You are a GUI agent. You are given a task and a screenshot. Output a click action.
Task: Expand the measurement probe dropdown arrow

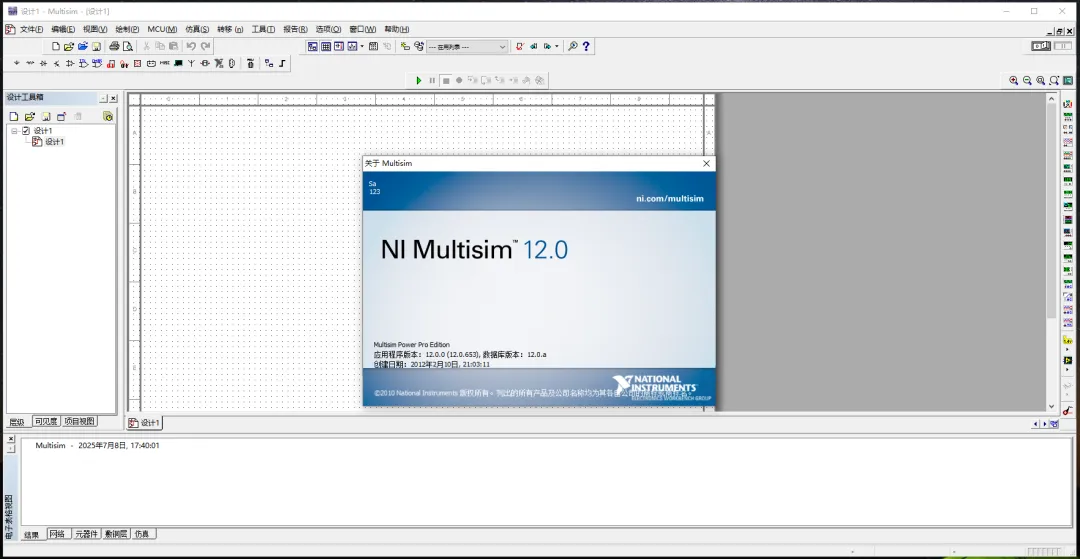coord(1067,349)
